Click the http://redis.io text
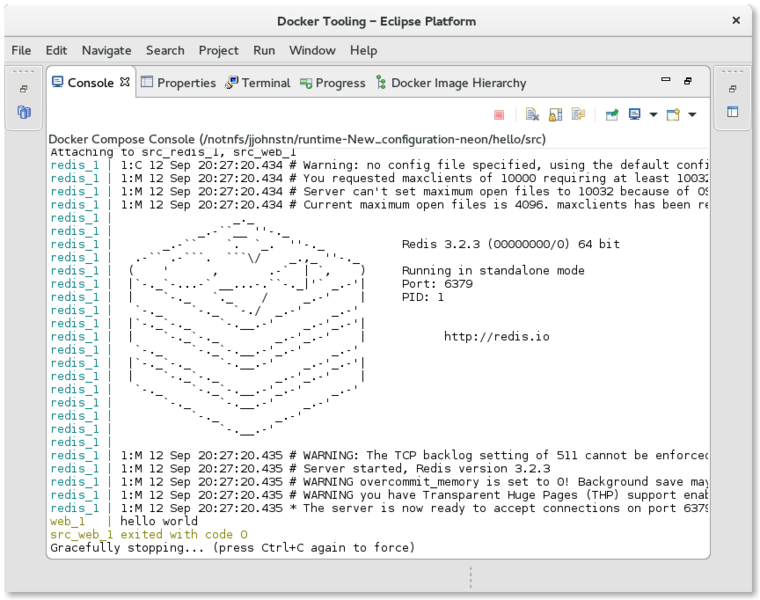The width and height of the screenshot is (760, 600). [496, 336]
